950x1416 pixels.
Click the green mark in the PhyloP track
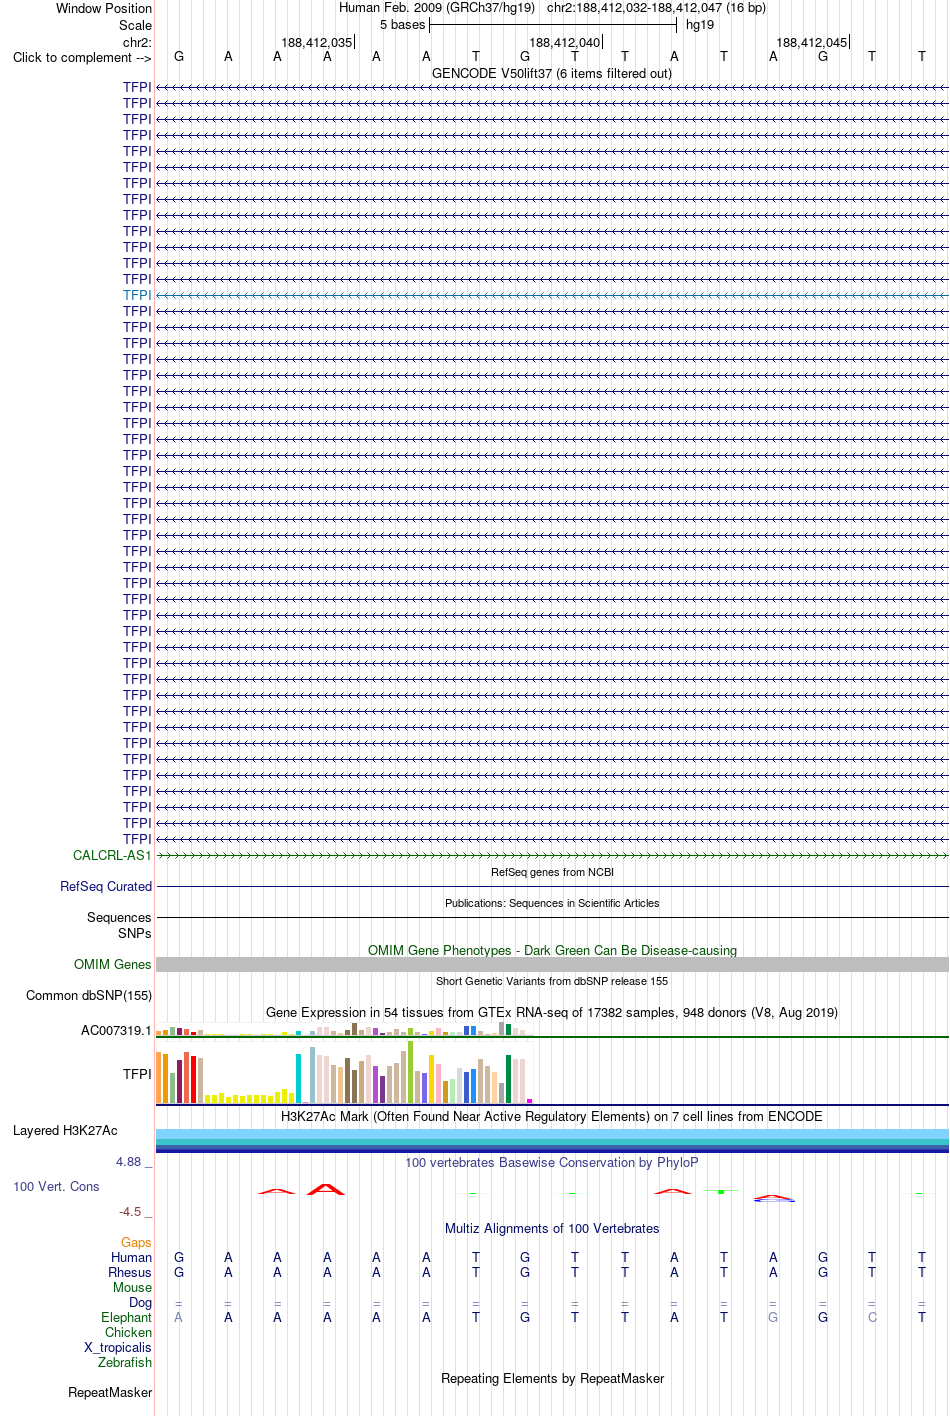721,1191
